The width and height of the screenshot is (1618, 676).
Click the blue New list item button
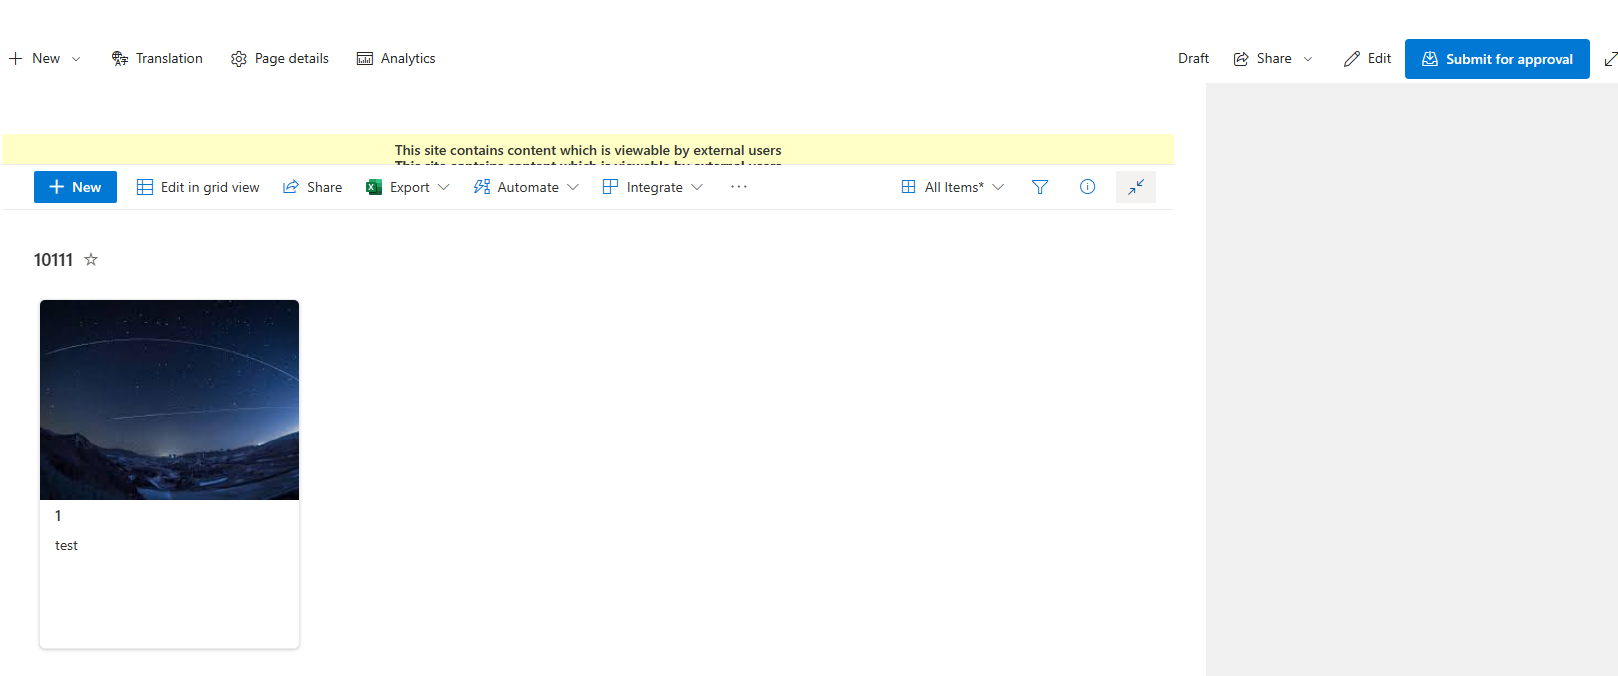pos(75,187)
